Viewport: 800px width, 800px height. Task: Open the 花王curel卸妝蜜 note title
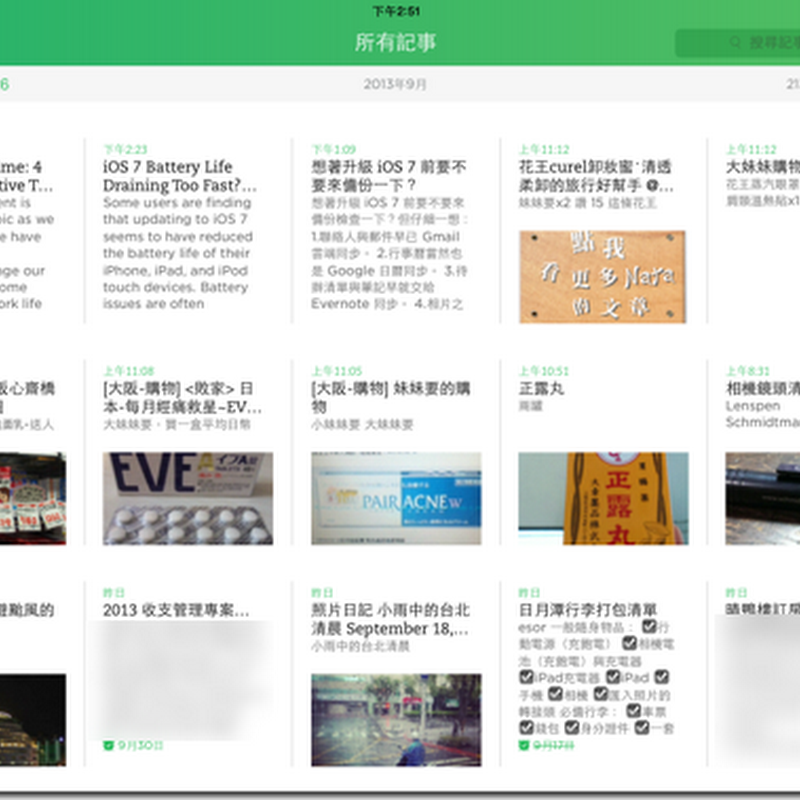596,176
